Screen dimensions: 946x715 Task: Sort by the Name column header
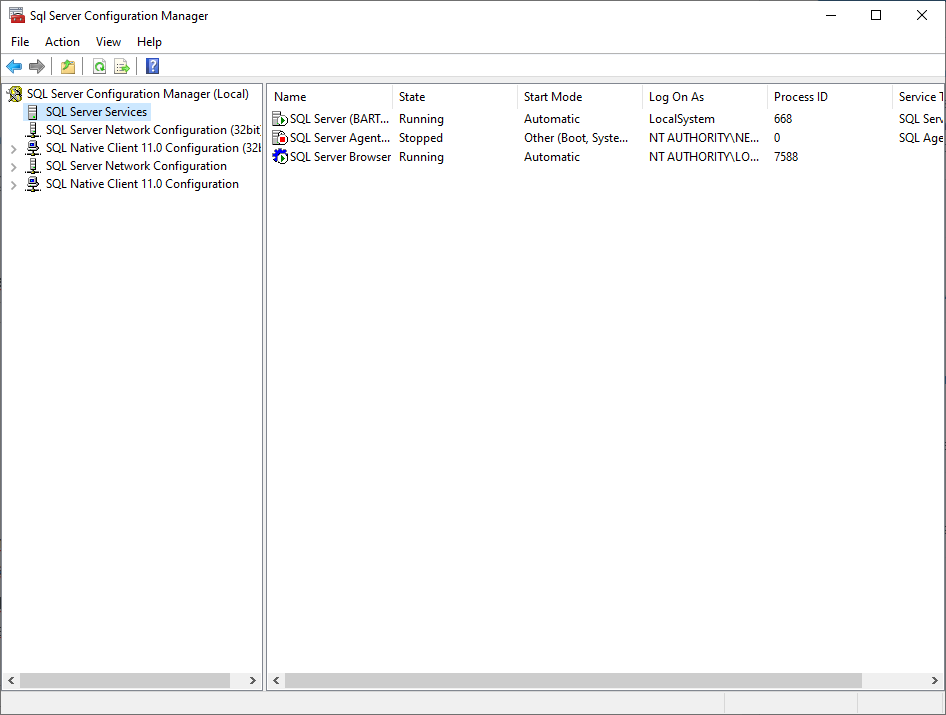coord(330,97)
